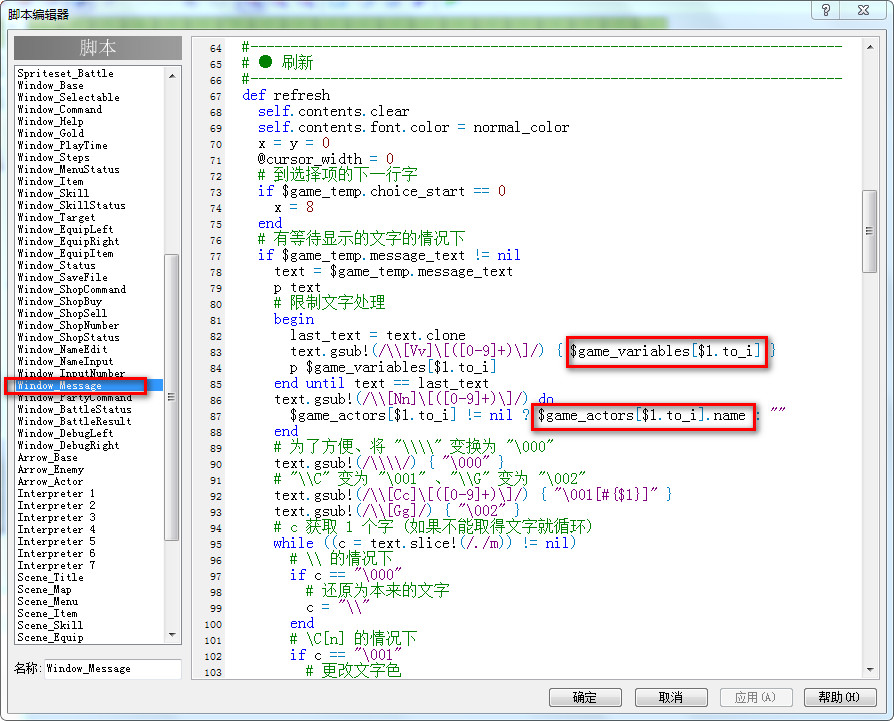Open the Scene_Menu script
The height and width of the screenshot is (721, 894).
click(x=48, y=601)
